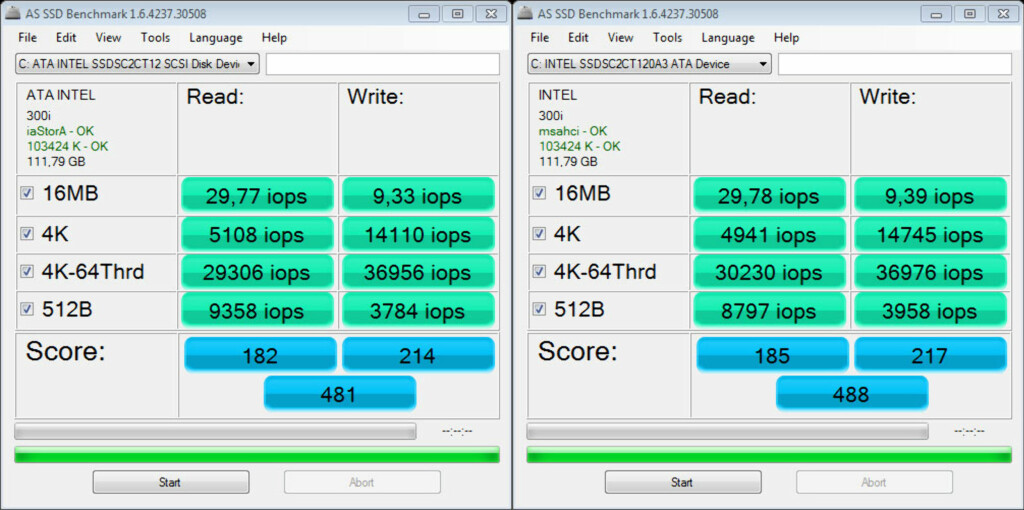Click the 14745 iops write result
The width and height of the screenshot is (1024, 510).
(x=930, y=234)
